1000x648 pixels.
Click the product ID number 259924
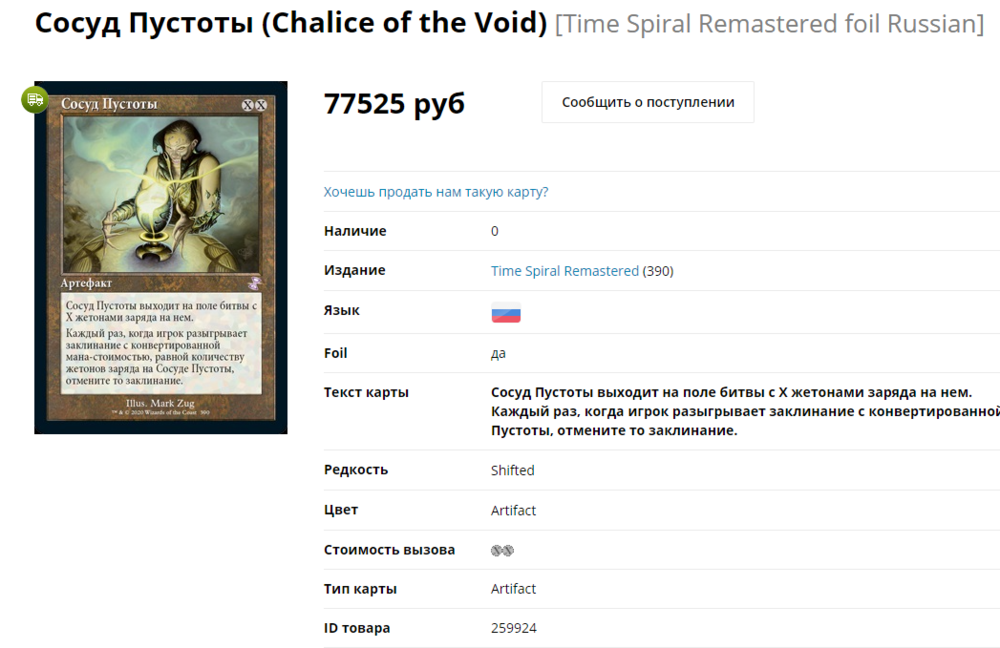[x=513, y=628]
